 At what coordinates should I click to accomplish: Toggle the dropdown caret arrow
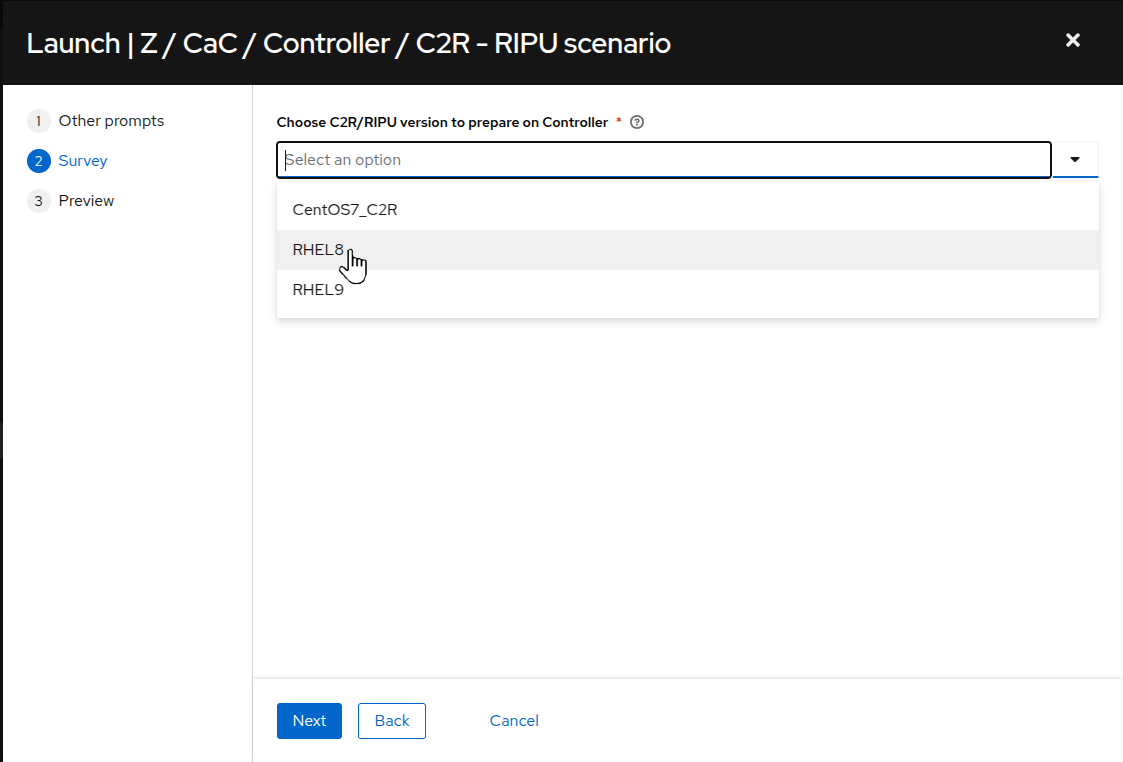[1075, 160]
